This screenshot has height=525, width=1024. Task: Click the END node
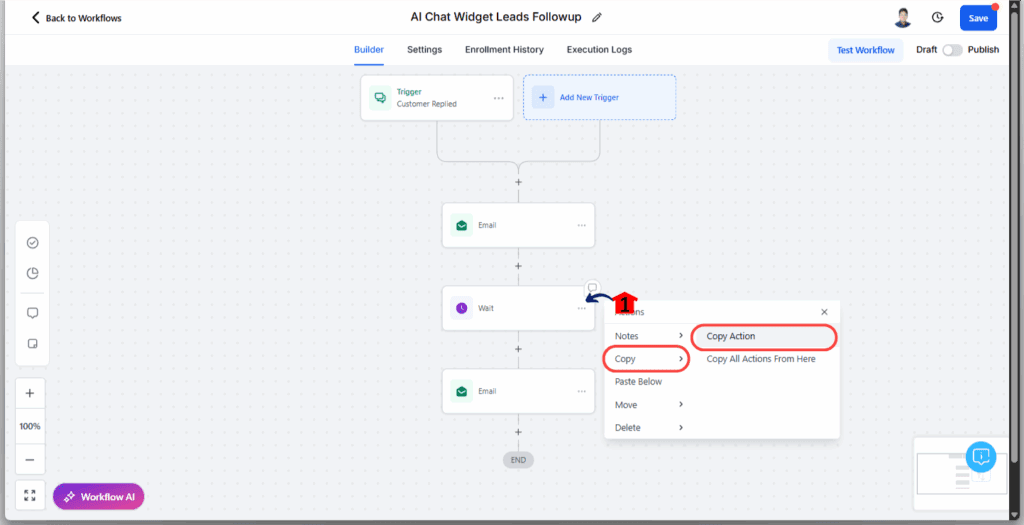519,460
